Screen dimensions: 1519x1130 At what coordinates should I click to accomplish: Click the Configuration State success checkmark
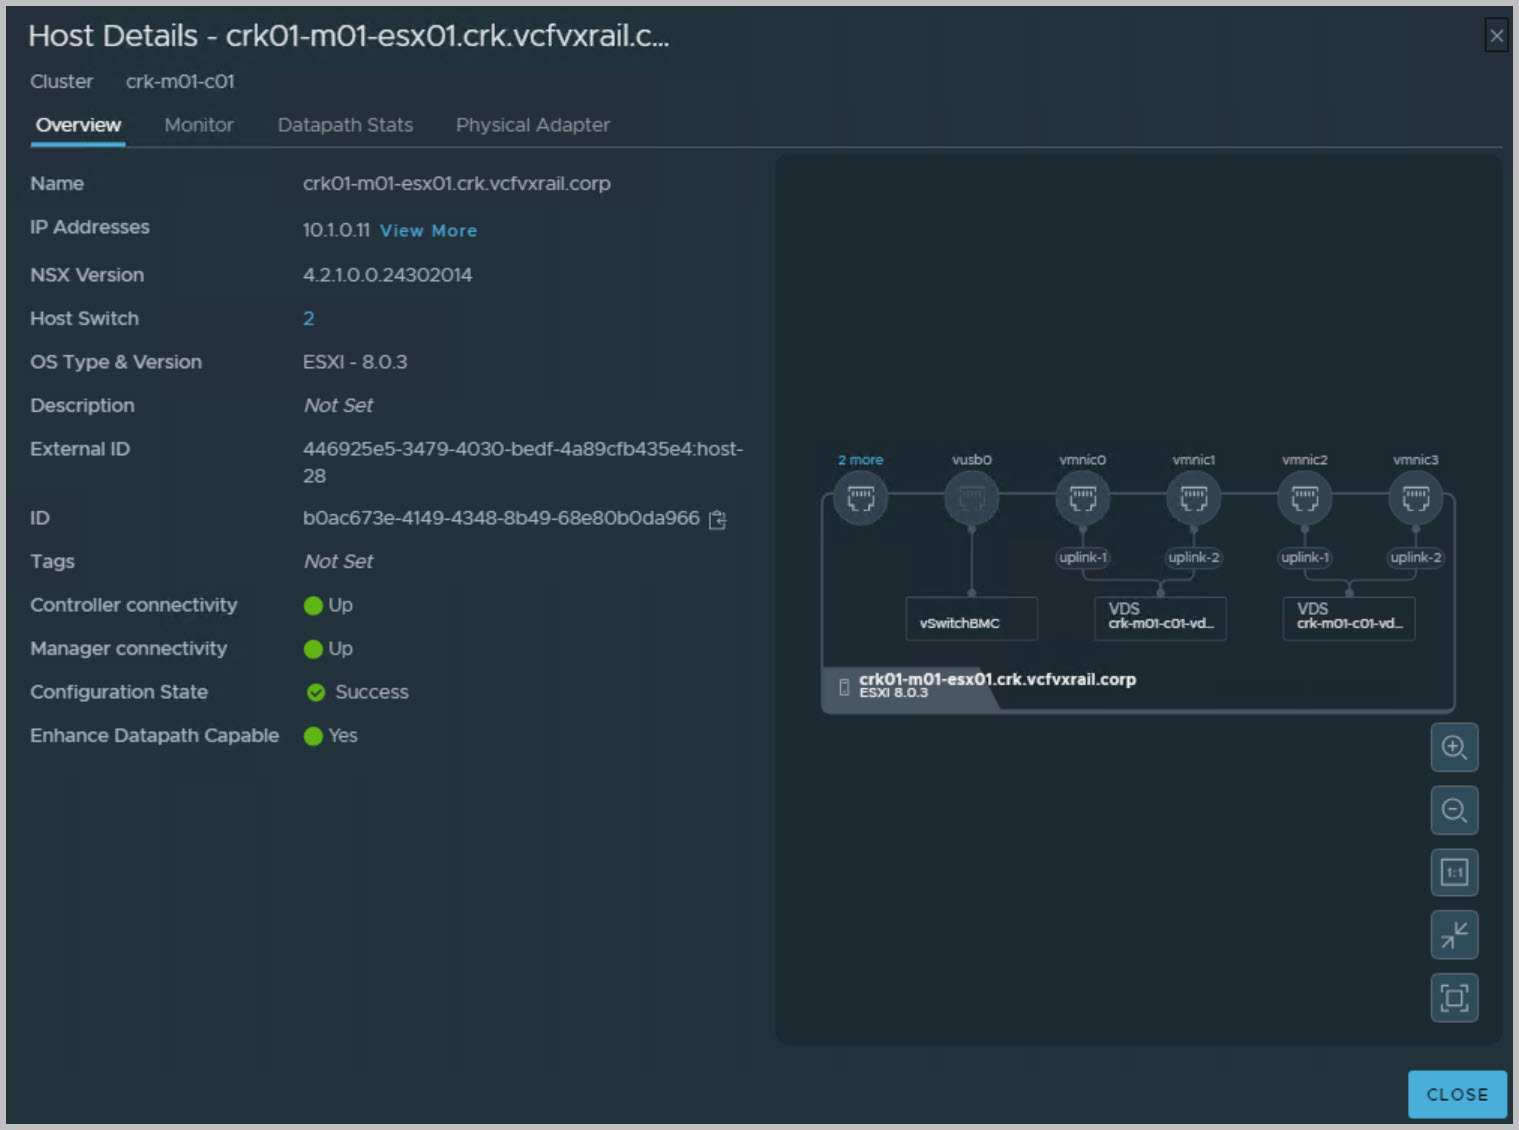coord(316,692)
